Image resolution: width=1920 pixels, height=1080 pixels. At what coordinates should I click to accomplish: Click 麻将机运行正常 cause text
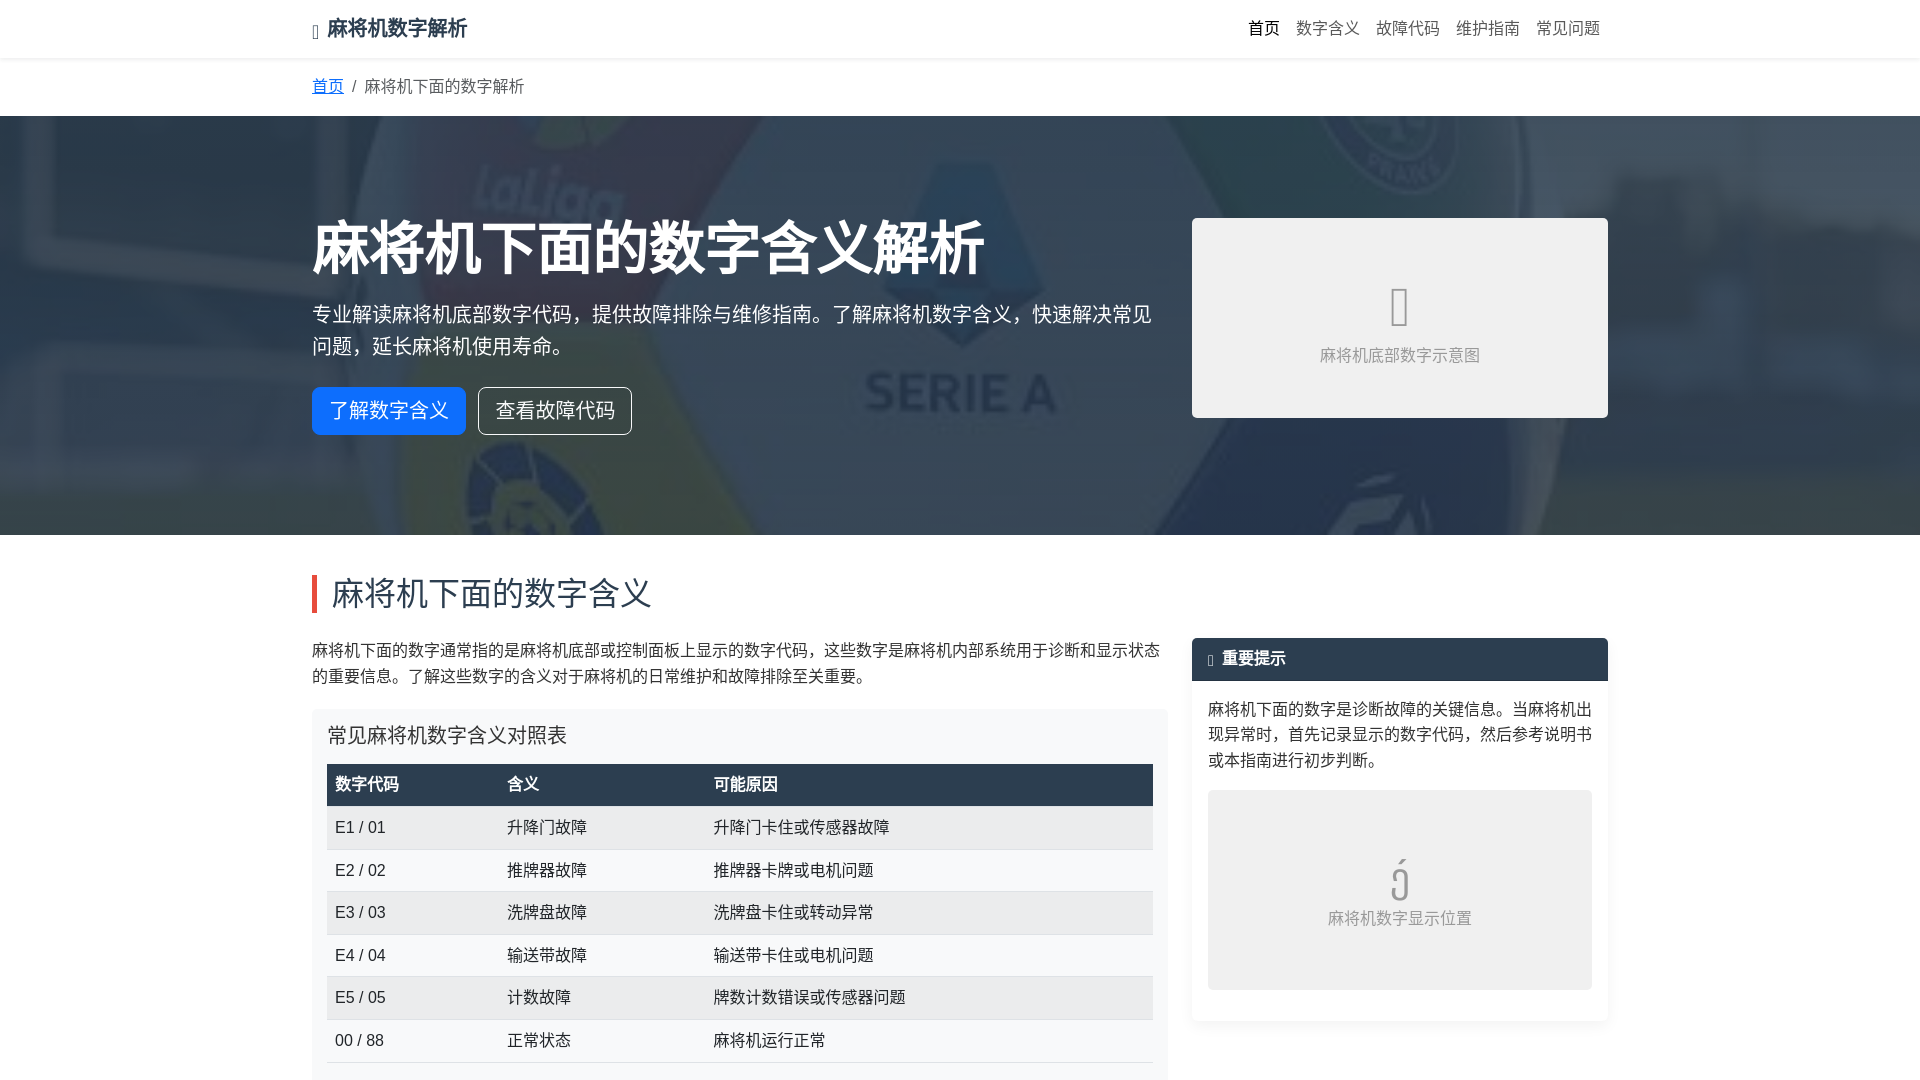pyautogui.click(x=769, y=1041)
